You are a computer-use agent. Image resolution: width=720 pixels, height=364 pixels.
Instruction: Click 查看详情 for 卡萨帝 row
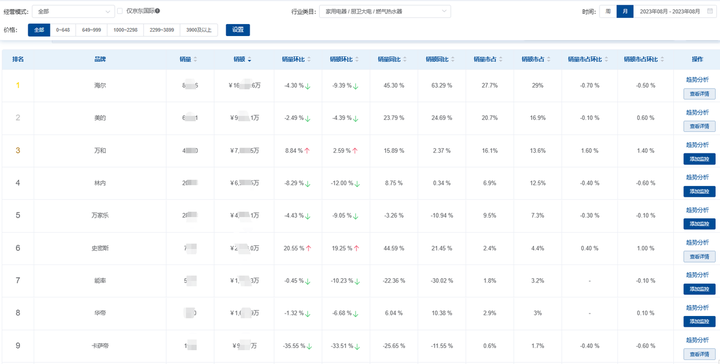tap(699, 354)
